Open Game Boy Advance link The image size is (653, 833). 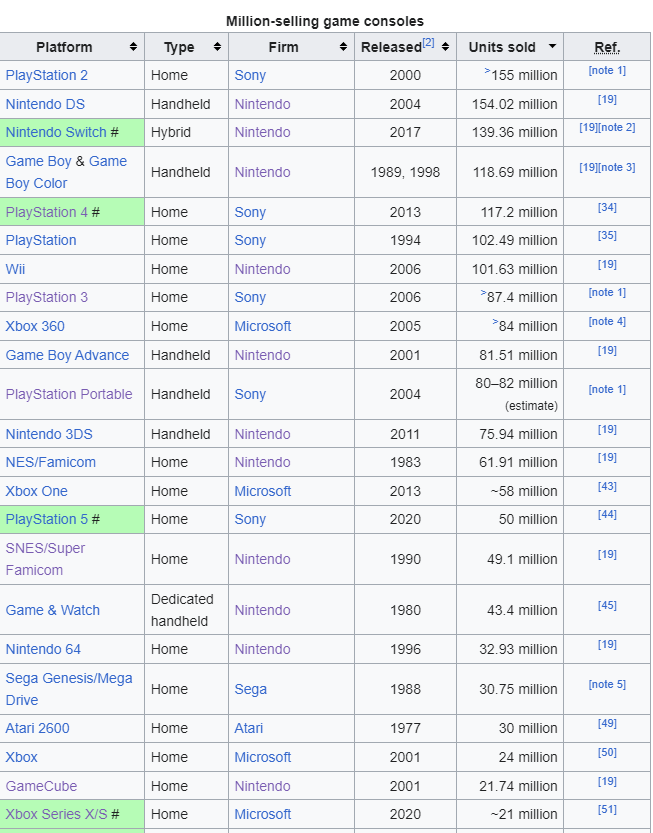[67, 355]
